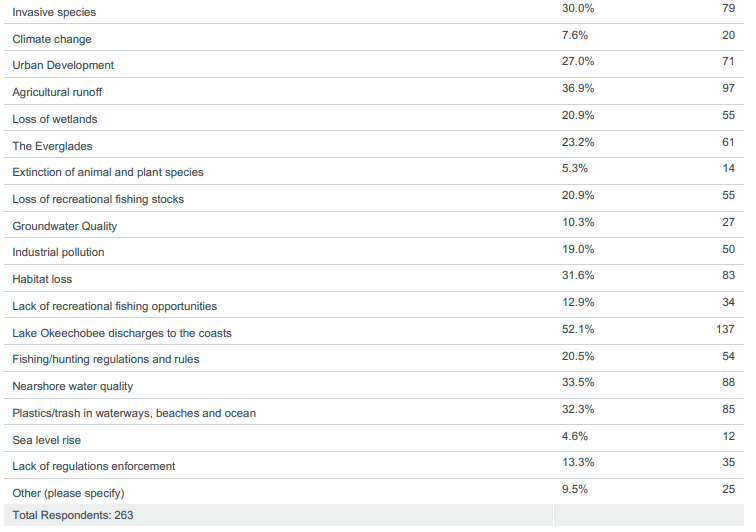Screen dimensions: 756x532
Task: Select the Nearshore water quality label
Action: (x=72, y=386)
